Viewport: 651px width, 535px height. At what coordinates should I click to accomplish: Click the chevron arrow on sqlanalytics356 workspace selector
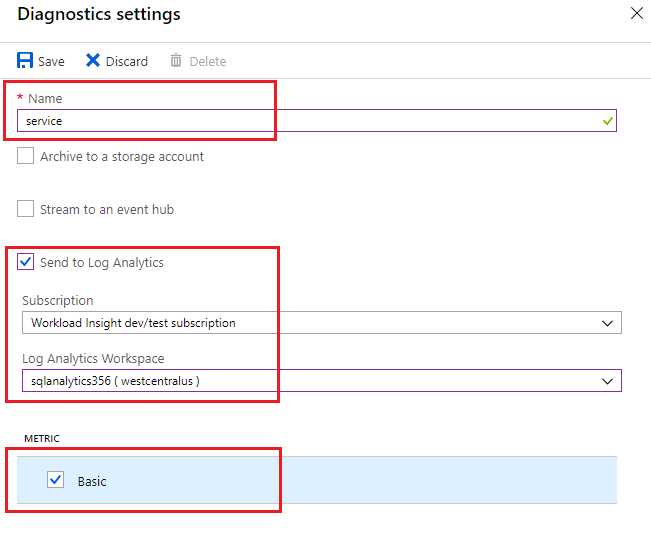607,380
